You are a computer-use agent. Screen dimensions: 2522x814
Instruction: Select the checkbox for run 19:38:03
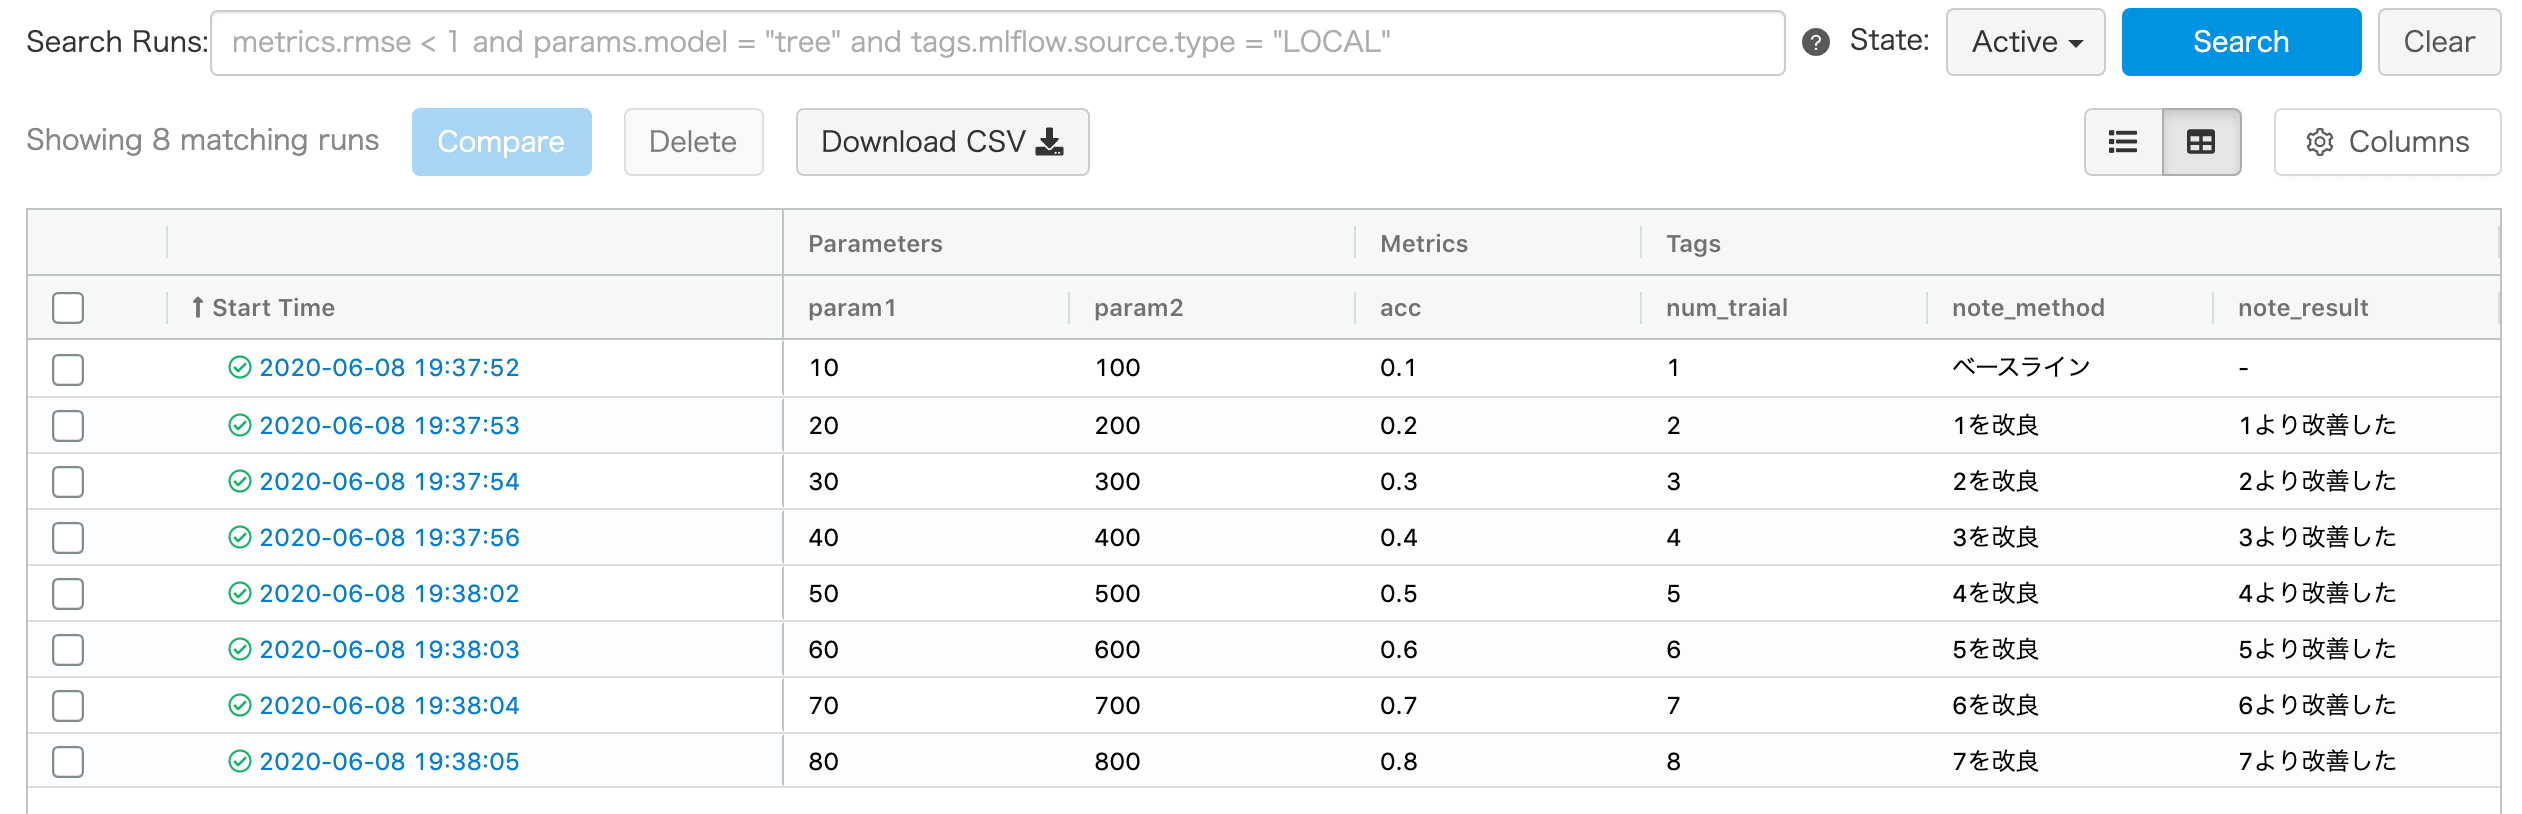[x=68, y=650]
